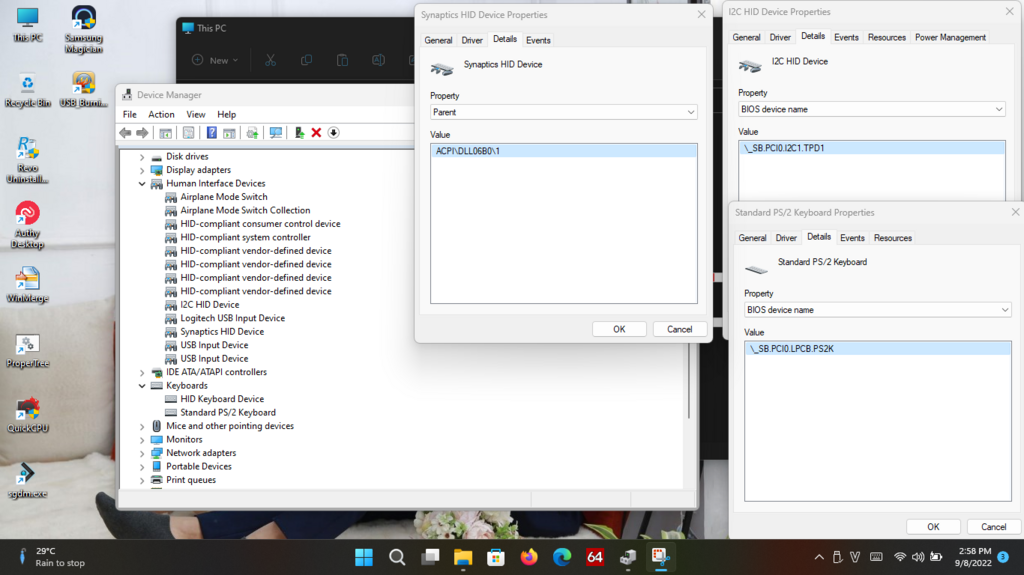Open Firefox from the taskbar
This screenshot has width=1024, height=575.
pos(529,557)
